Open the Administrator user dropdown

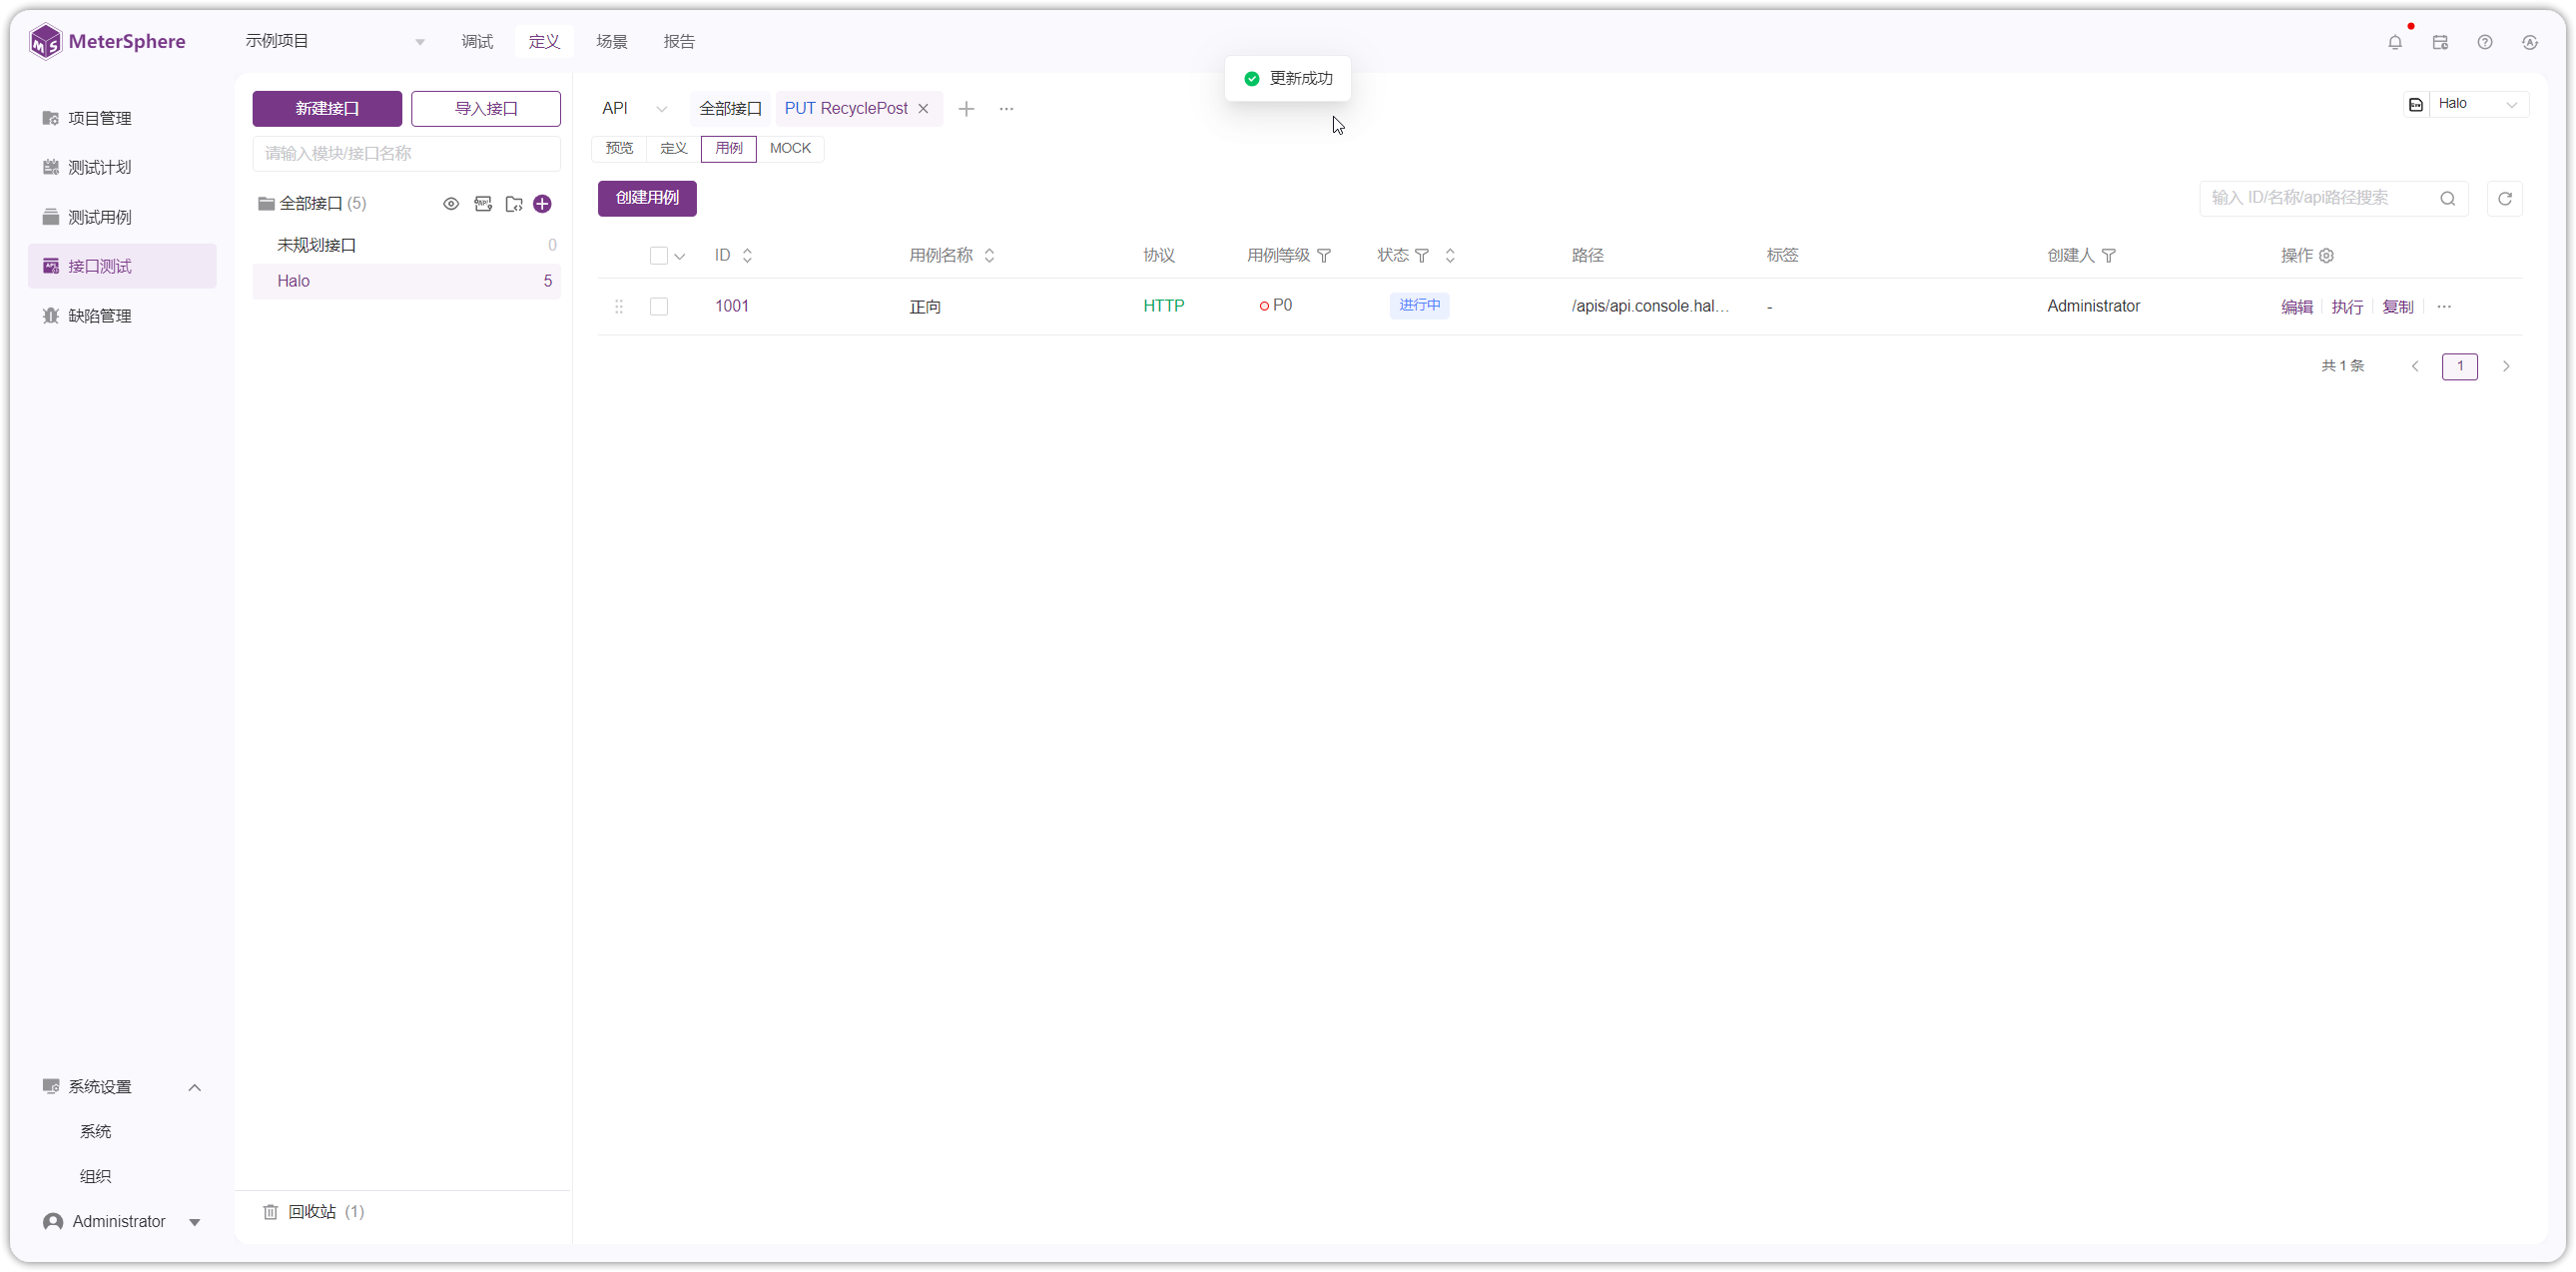tap(122, 1222)
